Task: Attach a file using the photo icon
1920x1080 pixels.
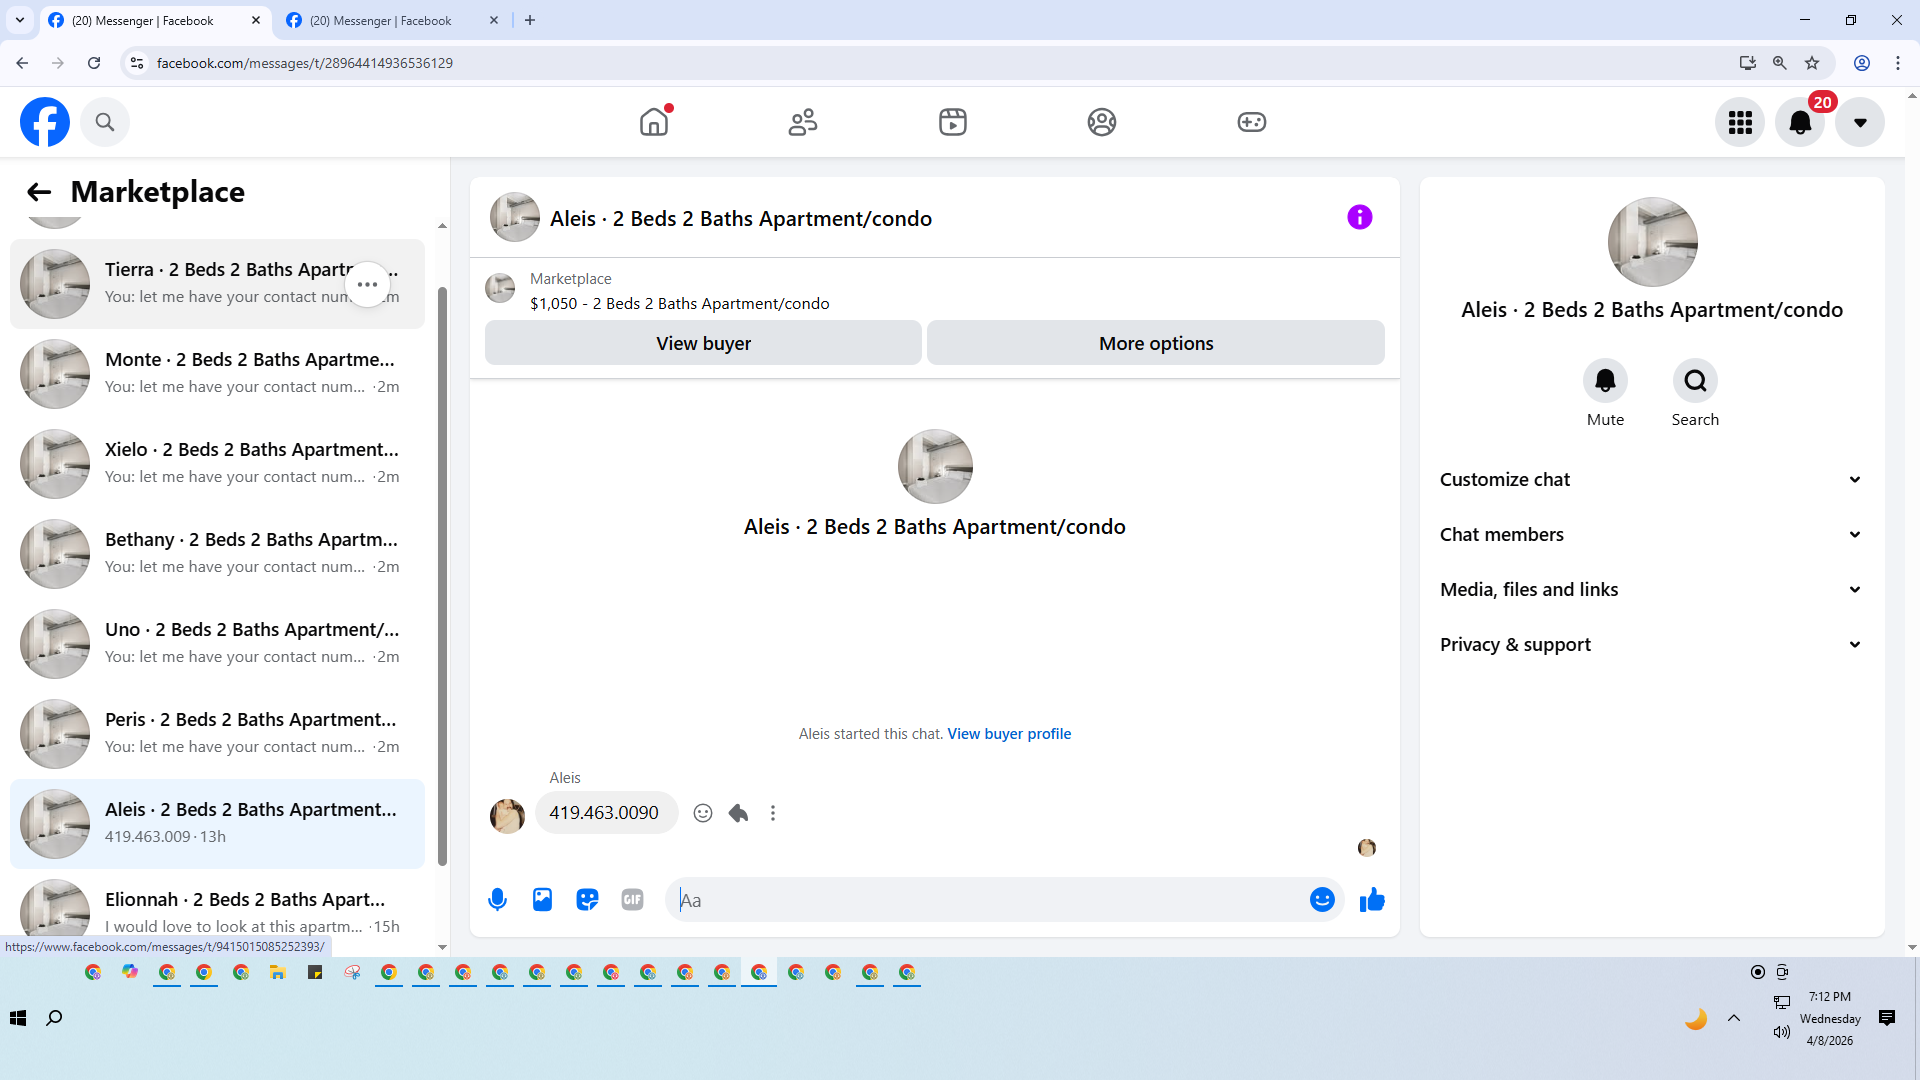Action: coord(542,900)
